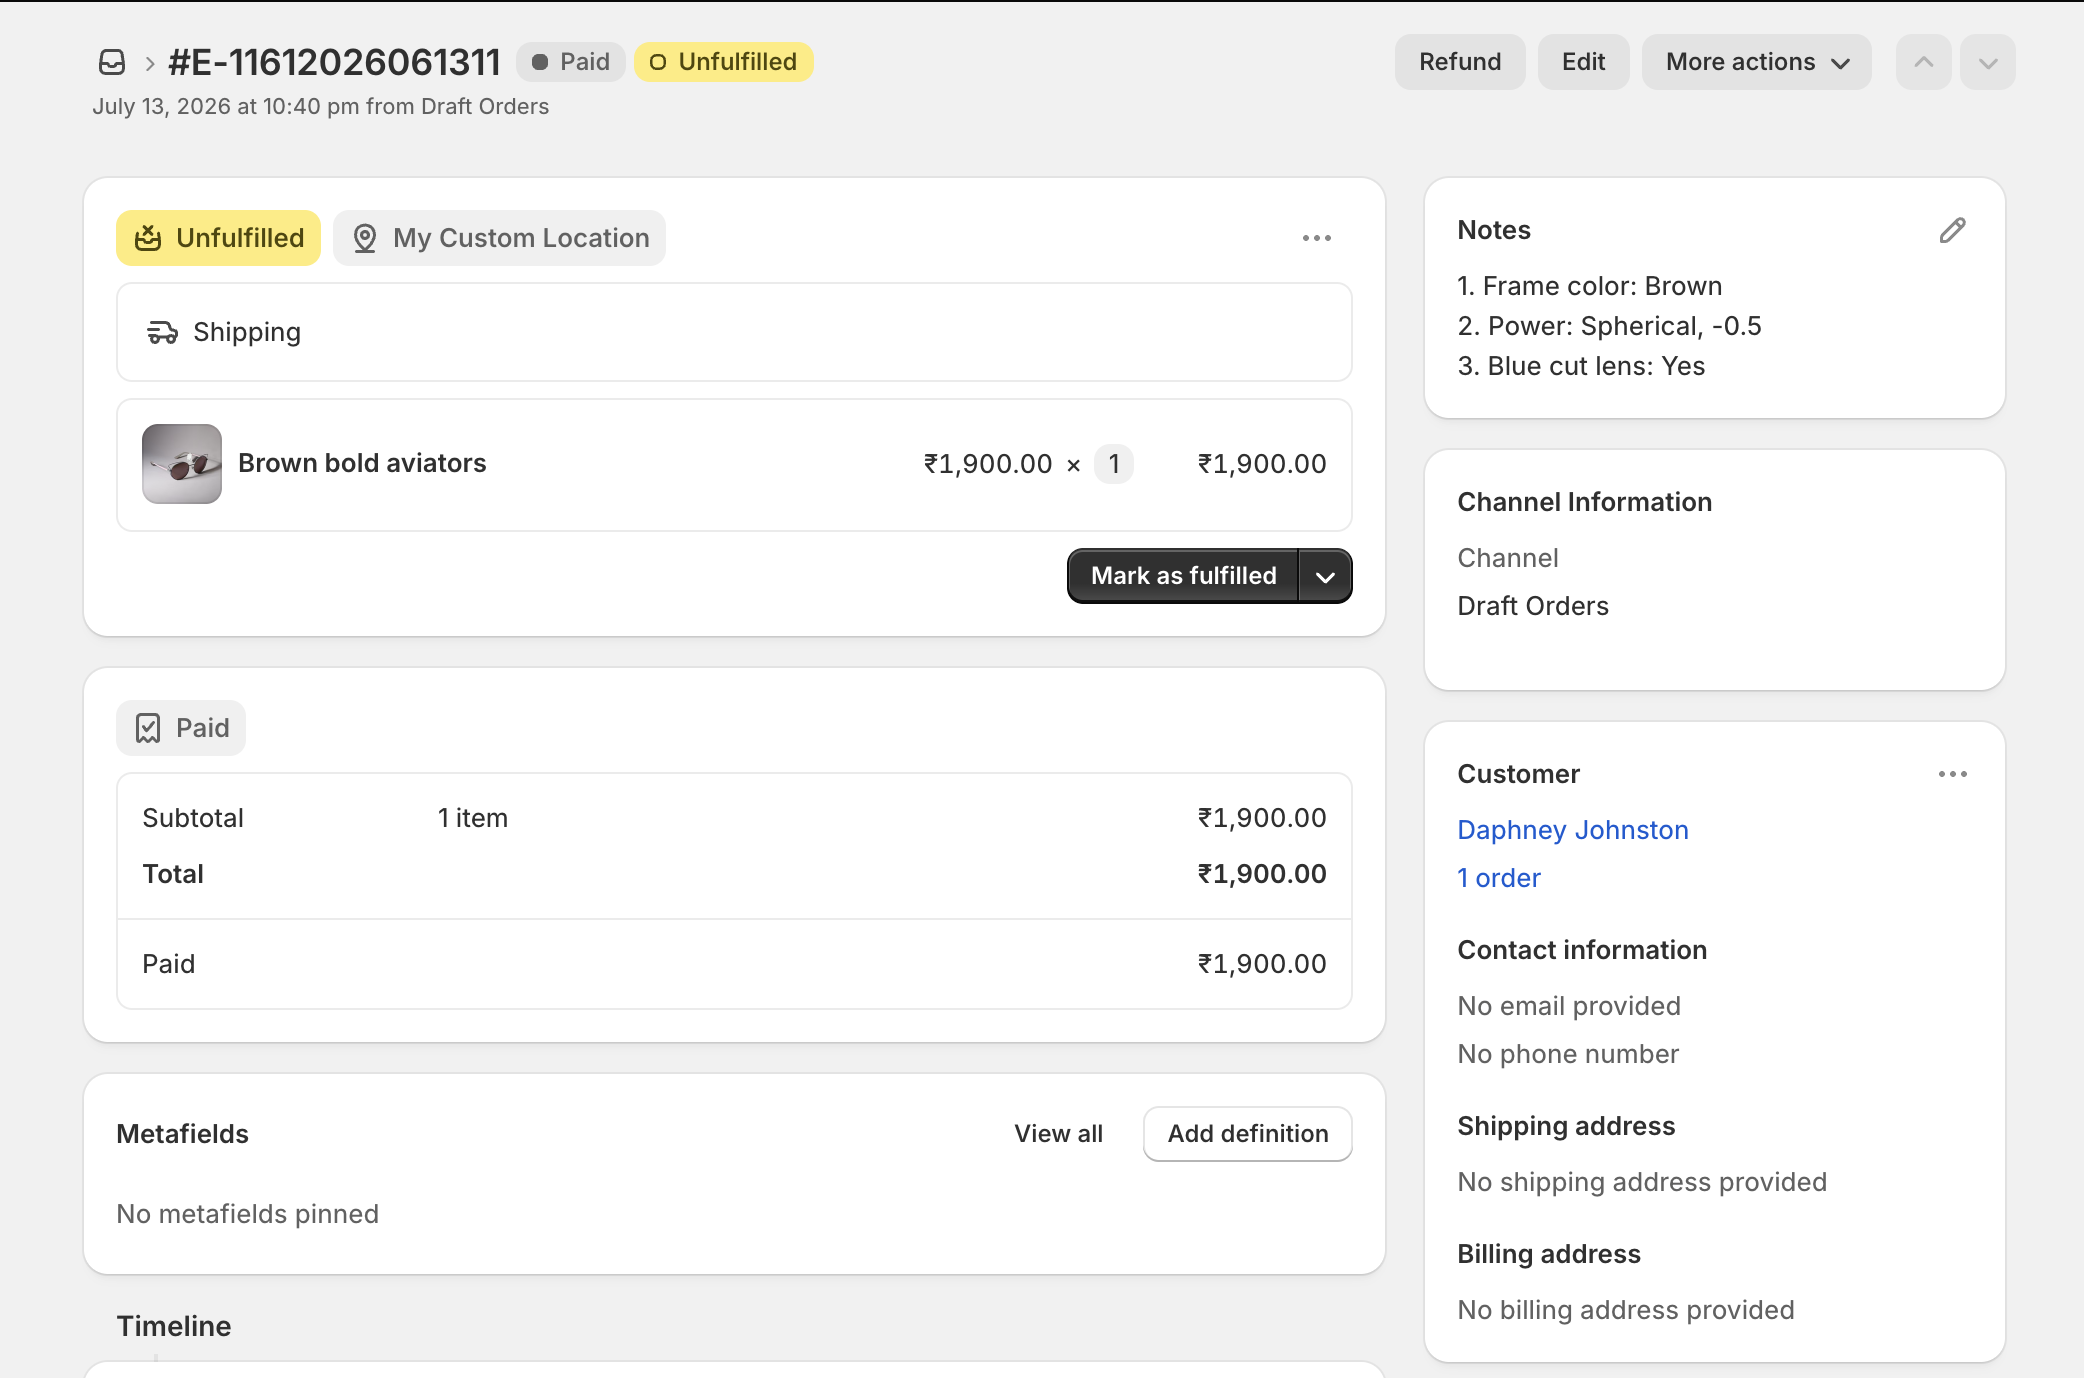The image size is (2084, 1378).
Task: Click the orders inbox breadcrumb icon
Action: [112, 62]
